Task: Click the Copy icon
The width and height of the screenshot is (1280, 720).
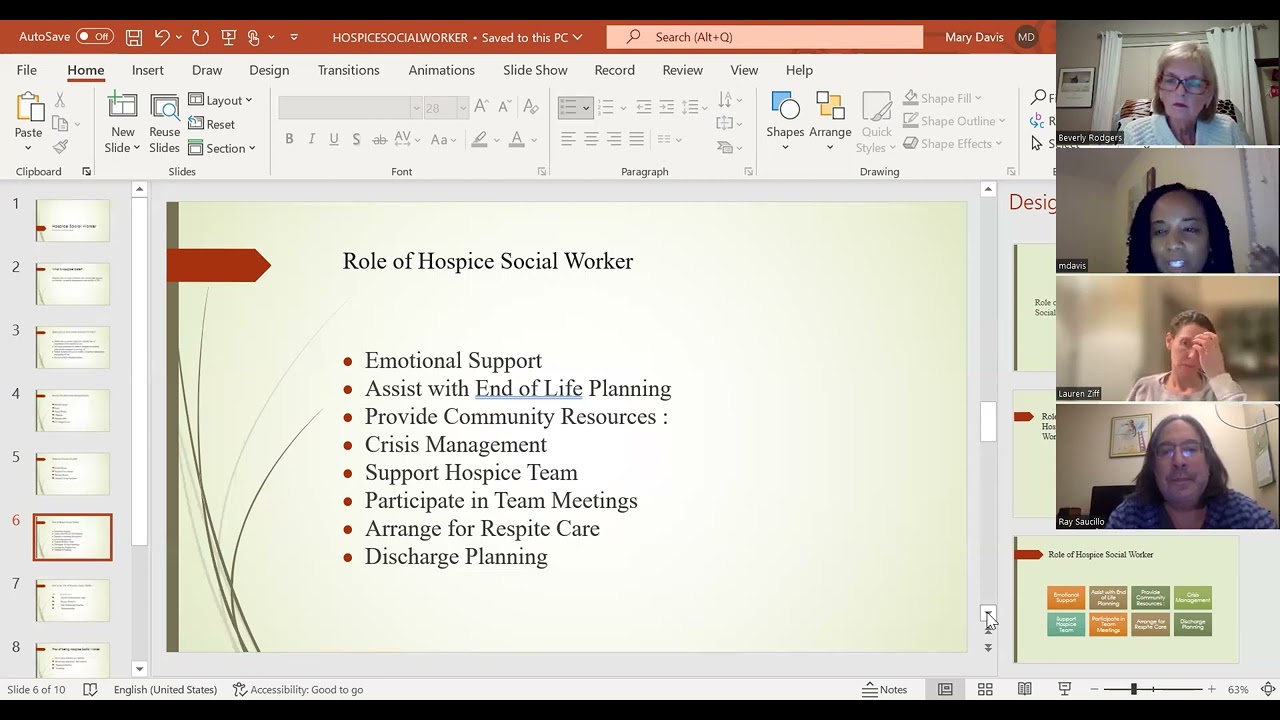Action: tap(60, 123)
